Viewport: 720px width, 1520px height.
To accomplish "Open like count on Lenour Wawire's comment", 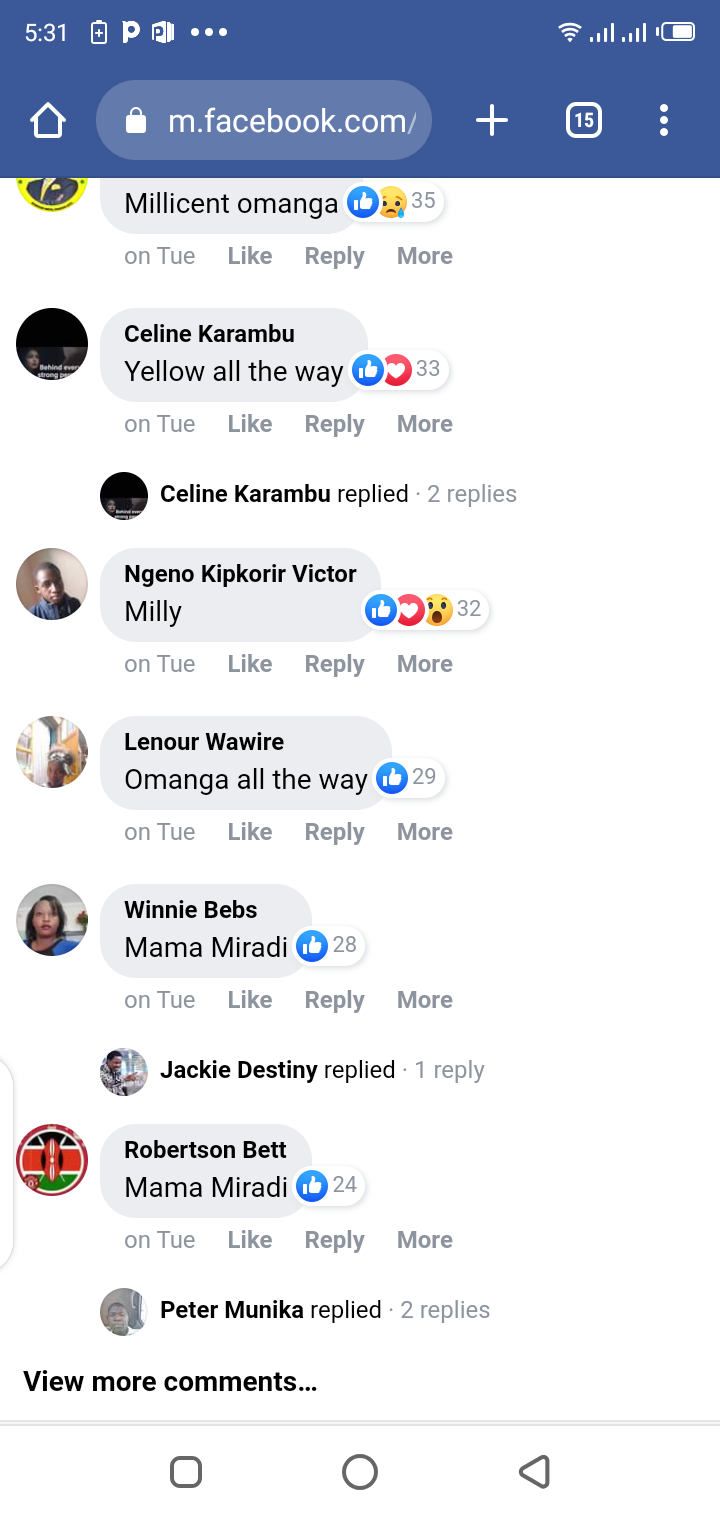I will 408,777.
